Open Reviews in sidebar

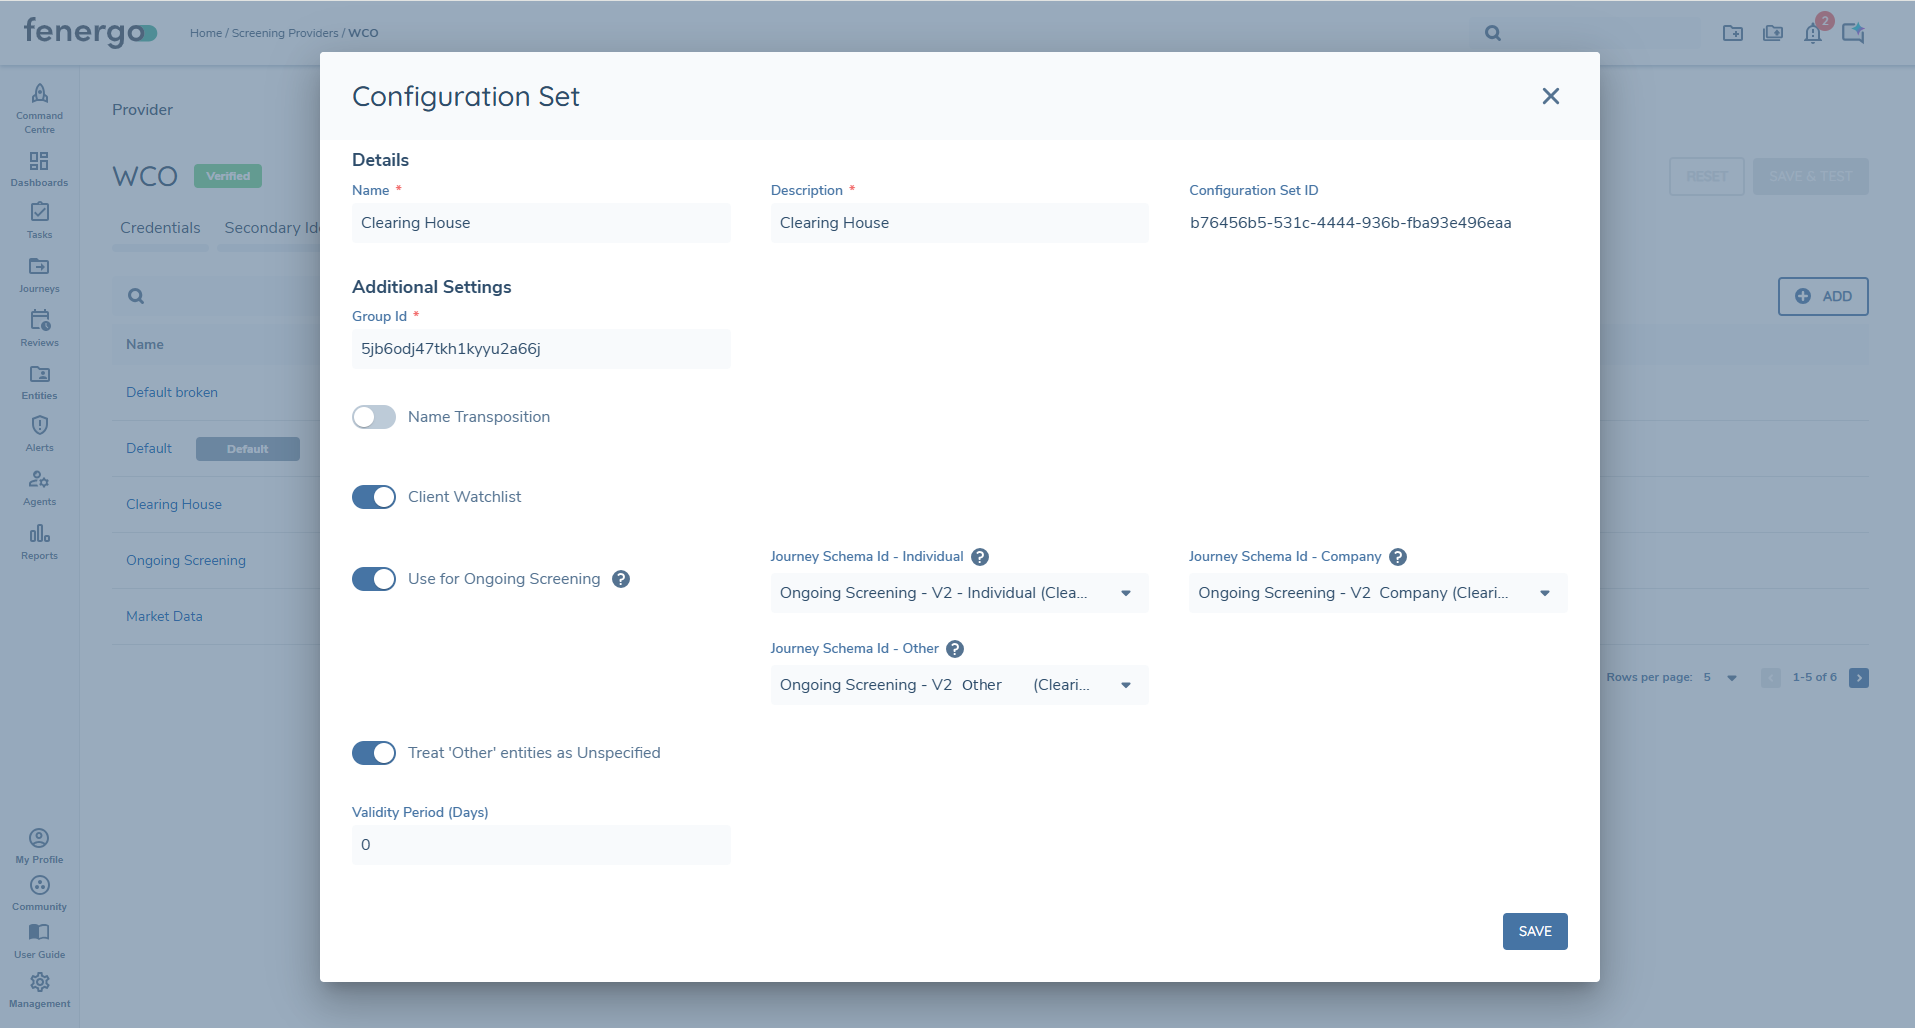(39, 328)
